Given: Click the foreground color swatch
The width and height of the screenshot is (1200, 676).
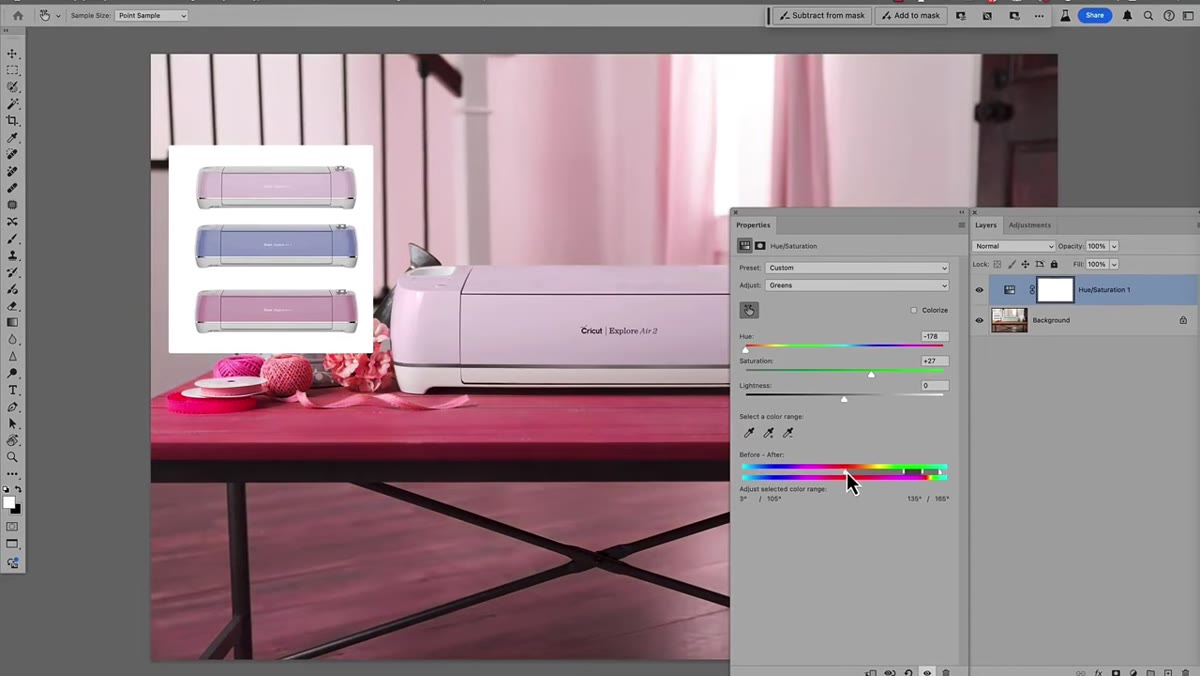Looking at the screenshot, I should (x=9, y=502).
